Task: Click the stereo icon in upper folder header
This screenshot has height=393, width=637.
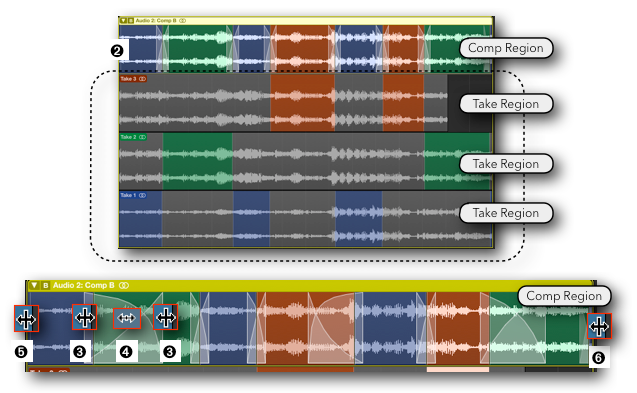Action: click(x=183, y=20)
